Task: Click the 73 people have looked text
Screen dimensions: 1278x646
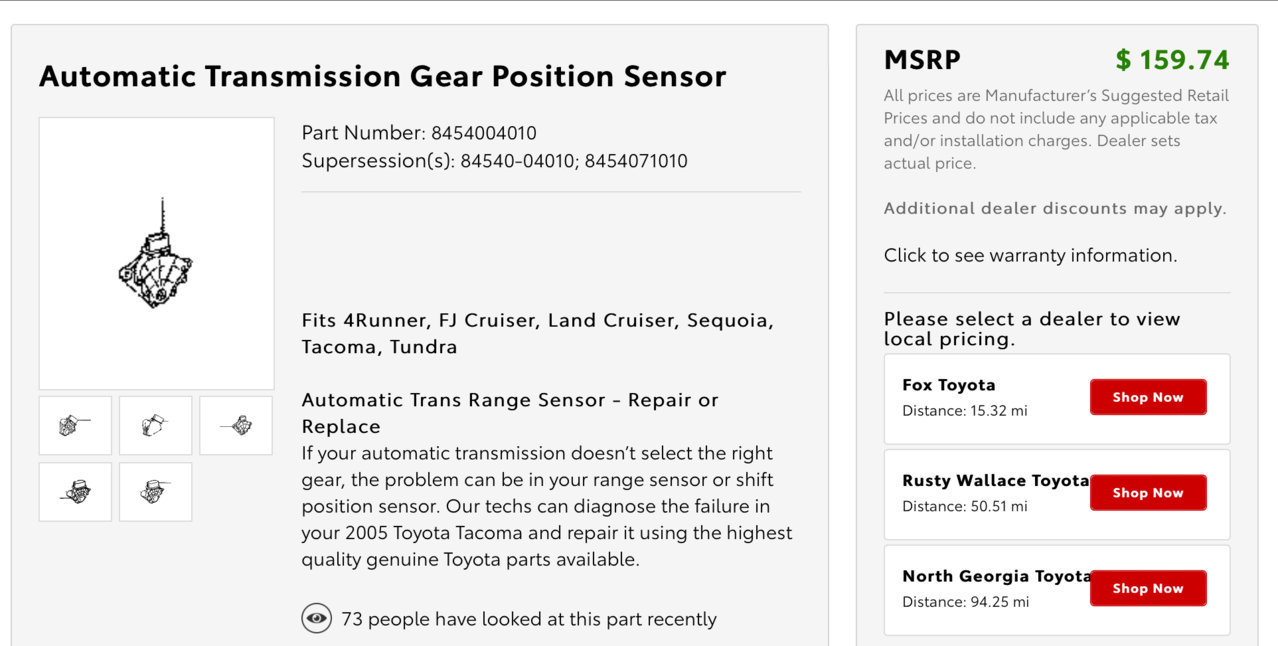Action: 529,619
